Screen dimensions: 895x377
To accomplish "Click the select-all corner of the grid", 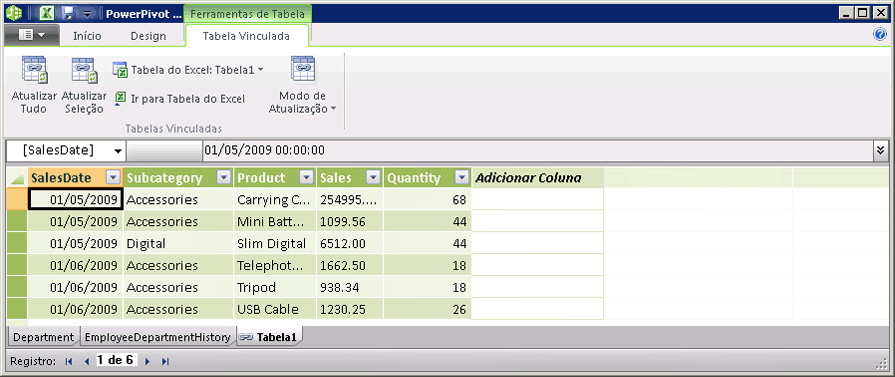I will pos(17,178).
